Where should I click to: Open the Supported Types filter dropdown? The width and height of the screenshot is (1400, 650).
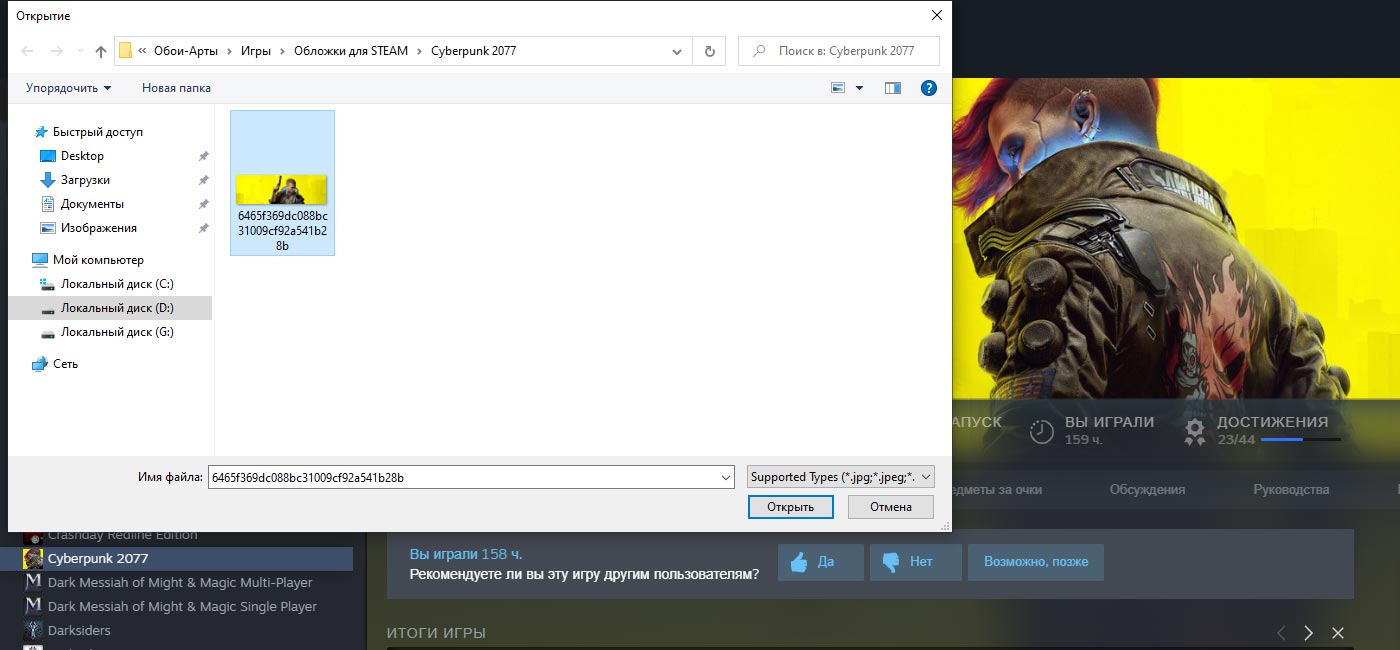840,477
